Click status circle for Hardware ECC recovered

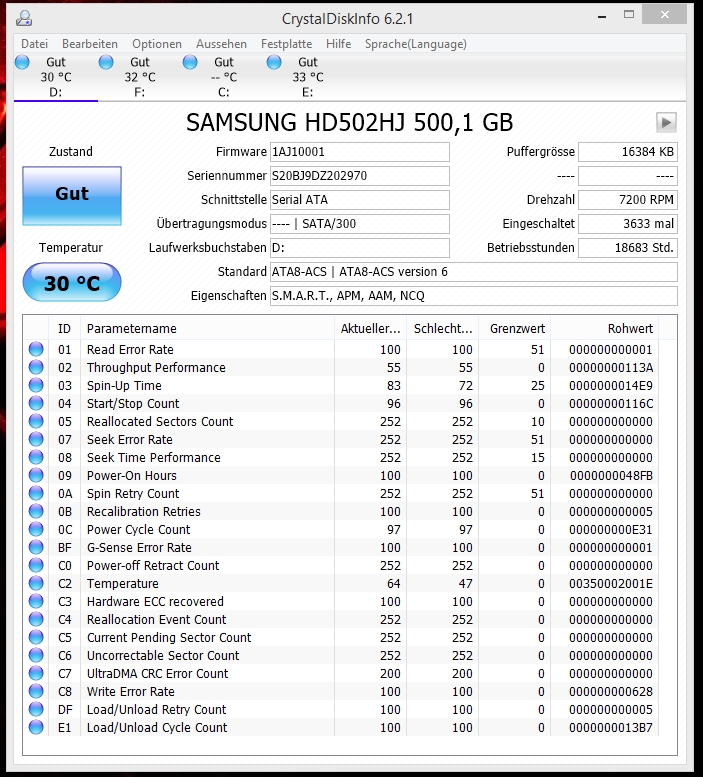click(x=36, y=601)
